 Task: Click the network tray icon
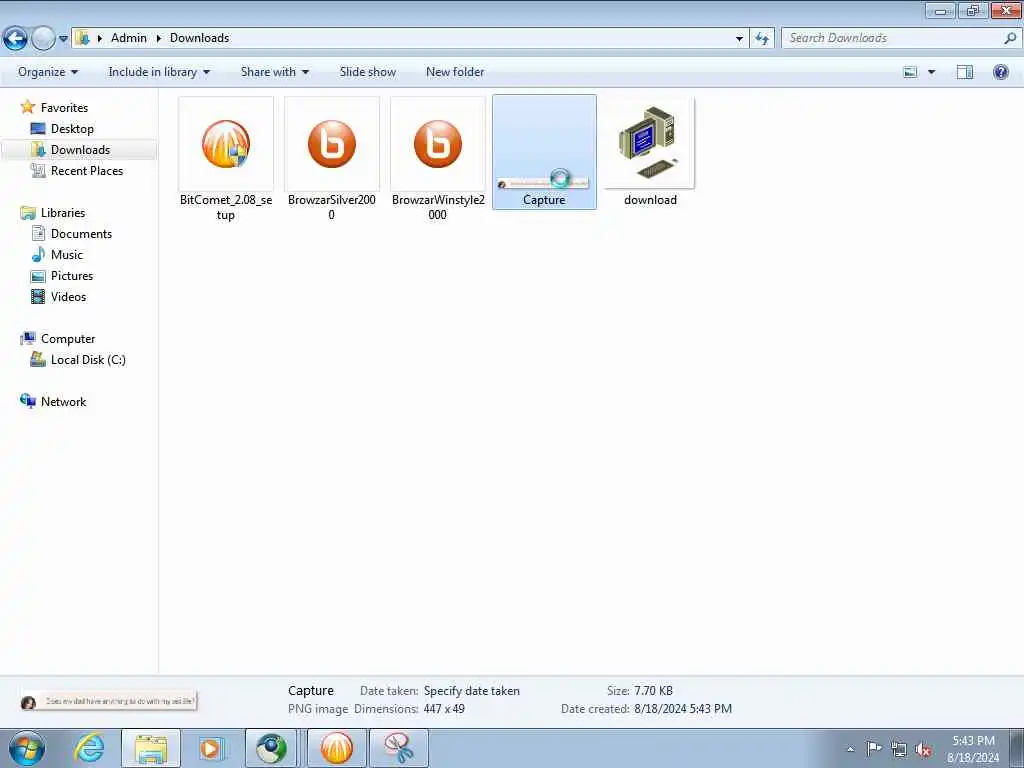[899, 749]
